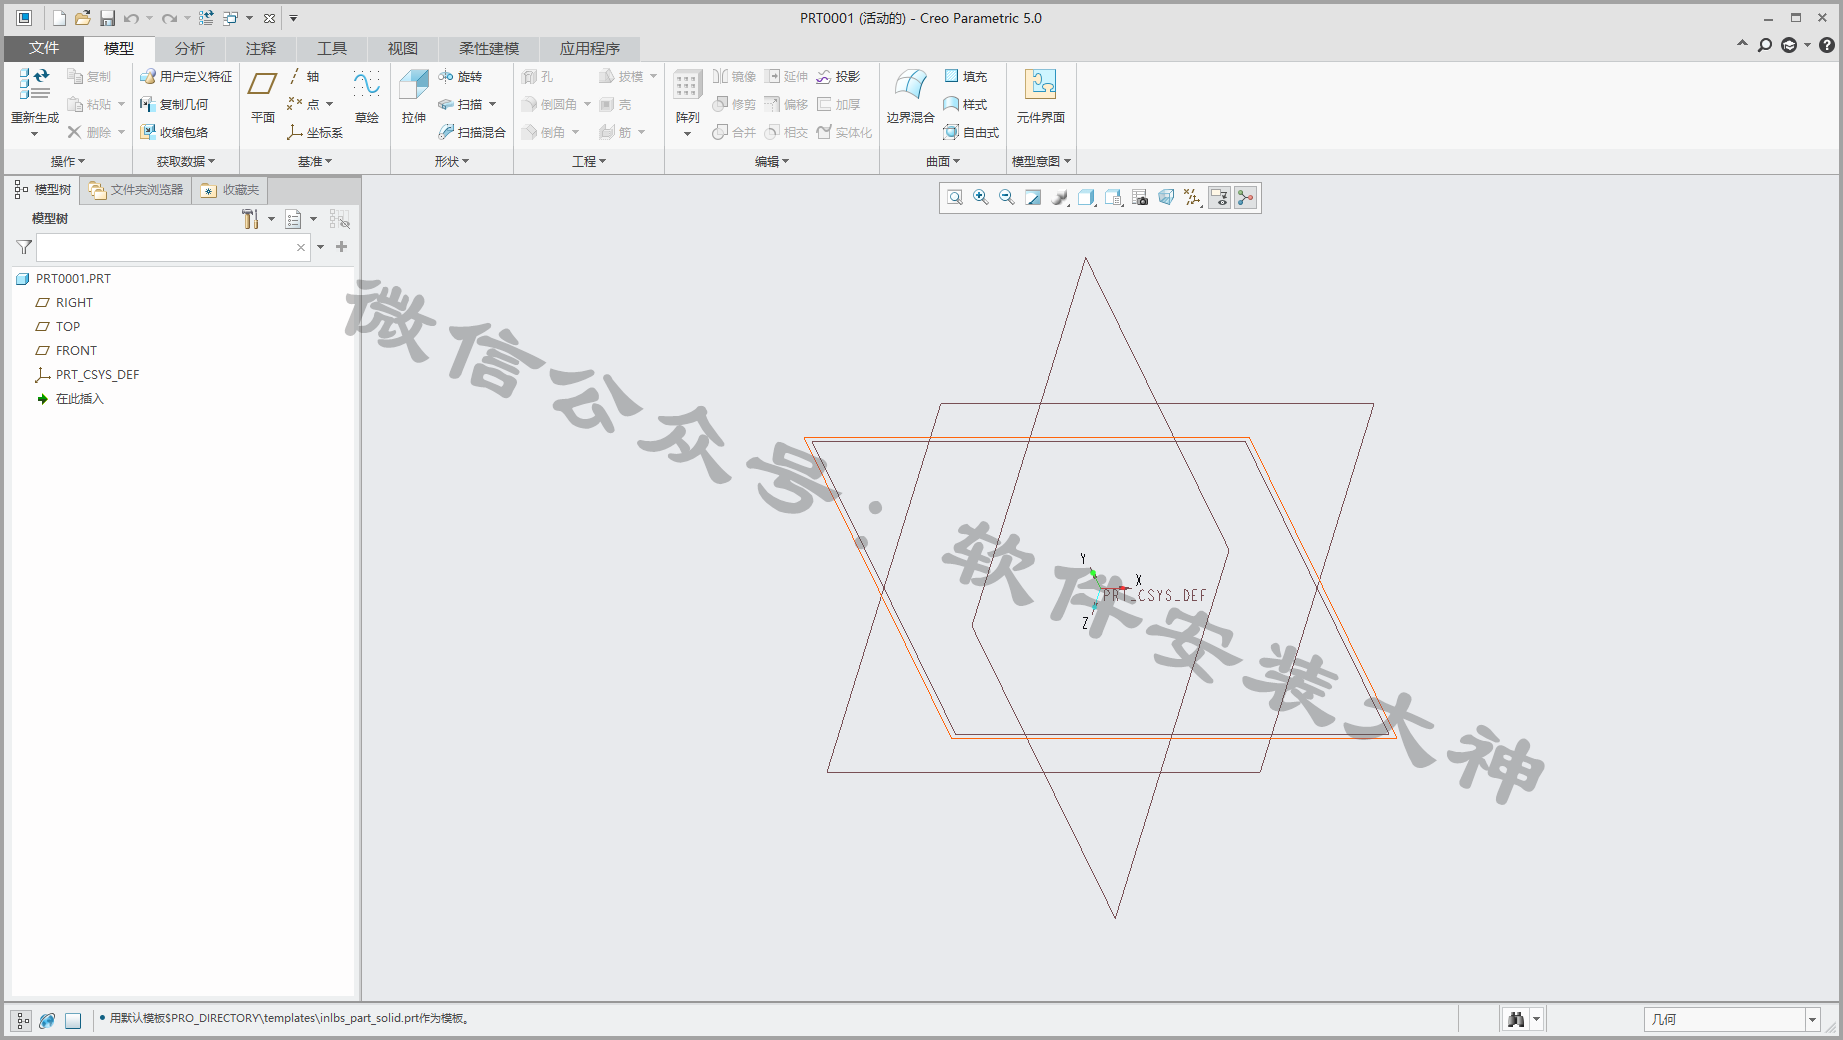The image size is (1843, 1040).
Task: Toggle model tree panel from status bar
Action: coord(22,1020)
